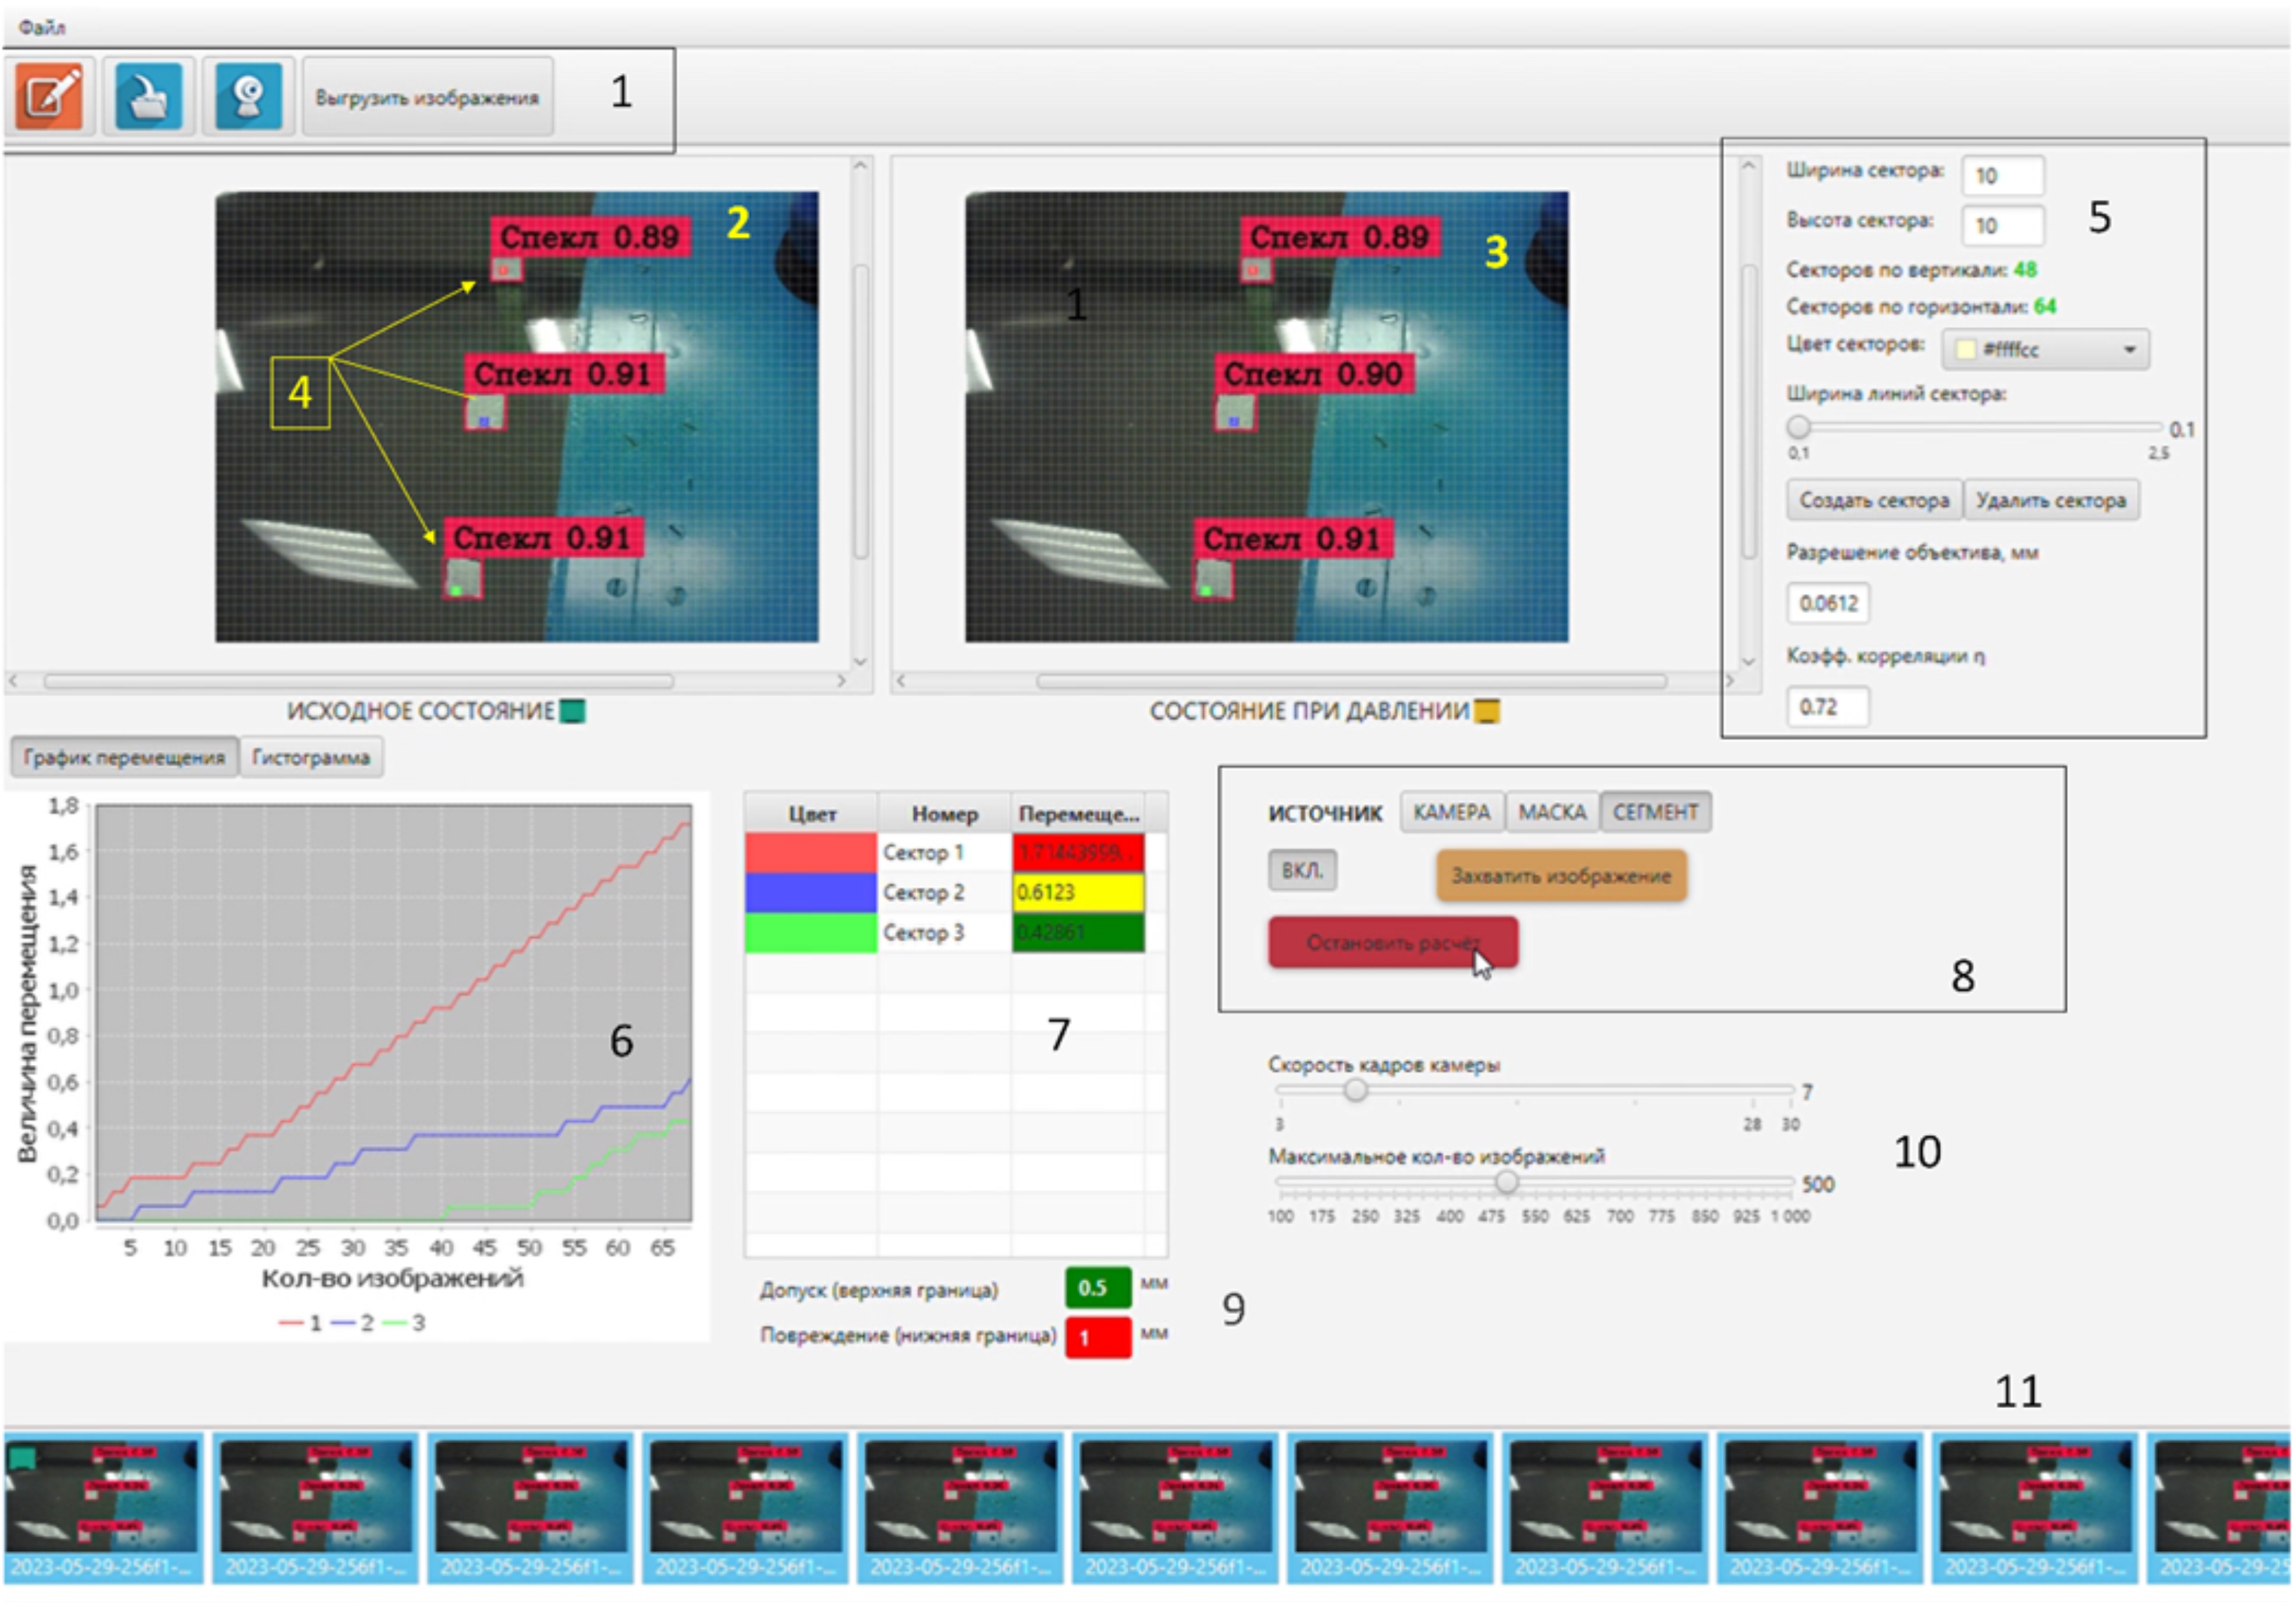Click the Скорость кадров камеры slider handle
The height and width of the screenshot is (1603, 2296).
point(1356,1090)
